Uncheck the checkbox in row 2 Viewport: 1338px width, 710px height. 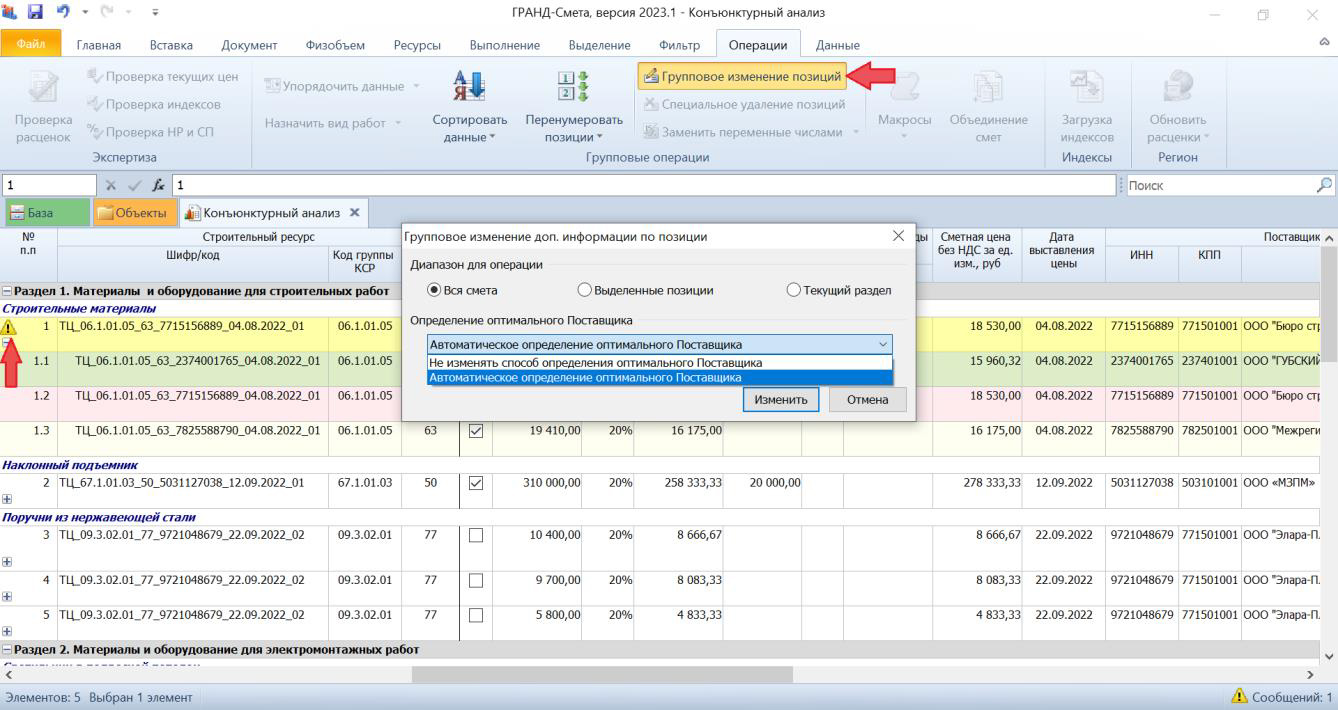point(476,483)
